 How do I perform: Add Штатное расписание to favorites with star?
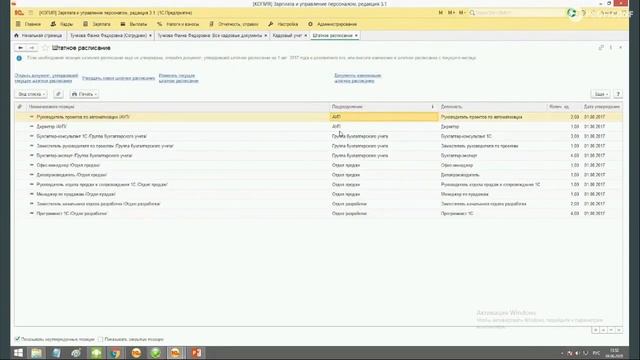[45, 48]
